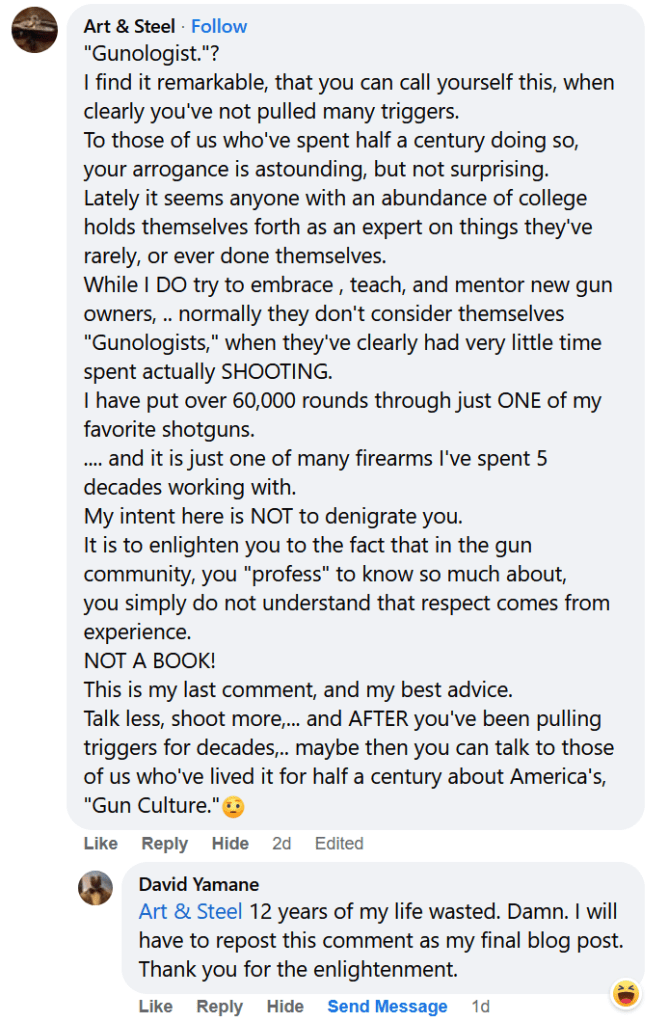Open David Yamane's profile avatar
The width and height of the screenshot is (668, 1022).
pyautogui.click(x=95, y=888)
